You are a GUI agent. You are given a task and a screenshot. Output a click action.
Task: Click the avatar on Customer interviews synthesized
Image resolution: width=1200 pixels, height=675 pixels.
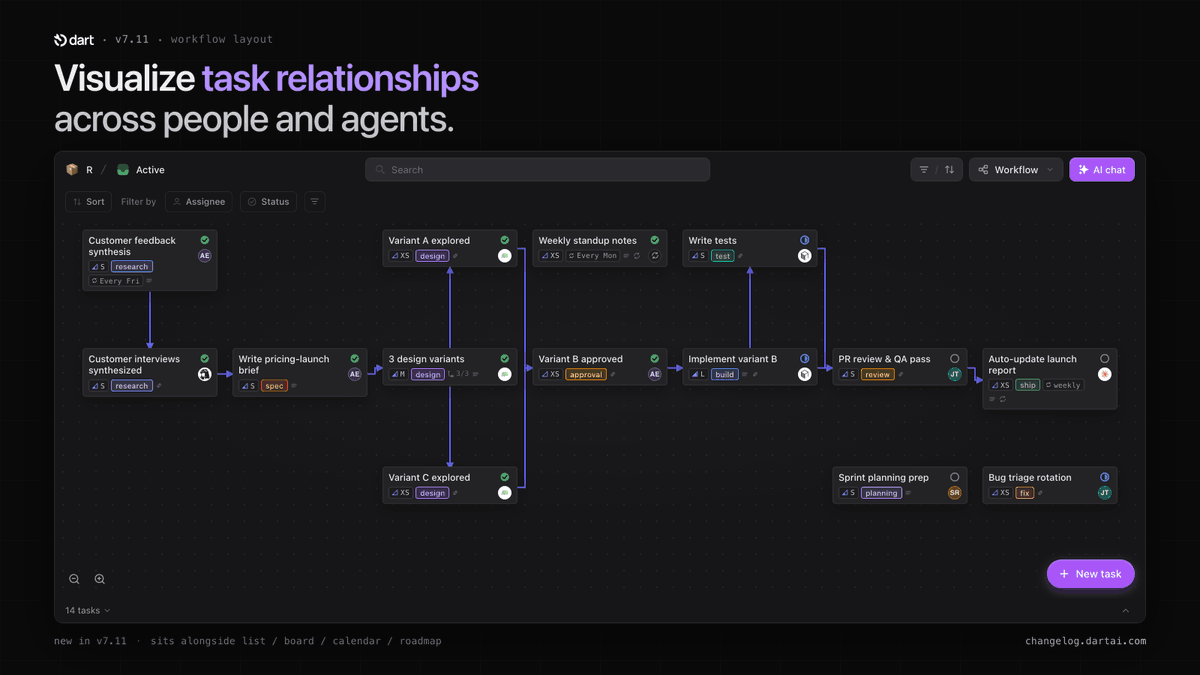tap(205, 374)
